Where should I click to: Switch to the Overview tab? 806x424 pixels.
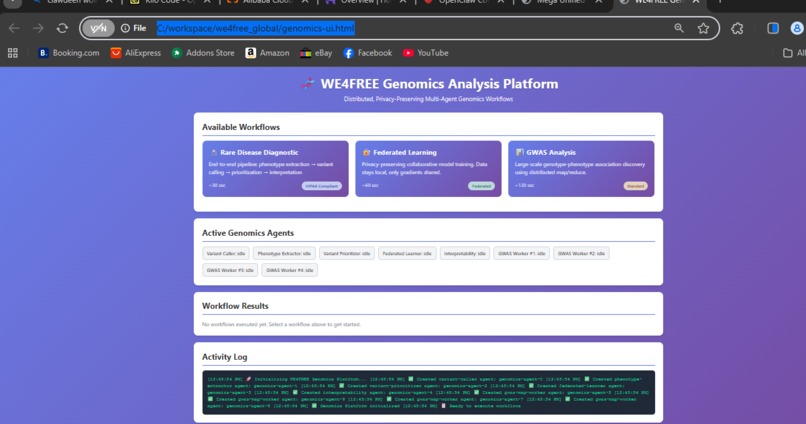366,3
